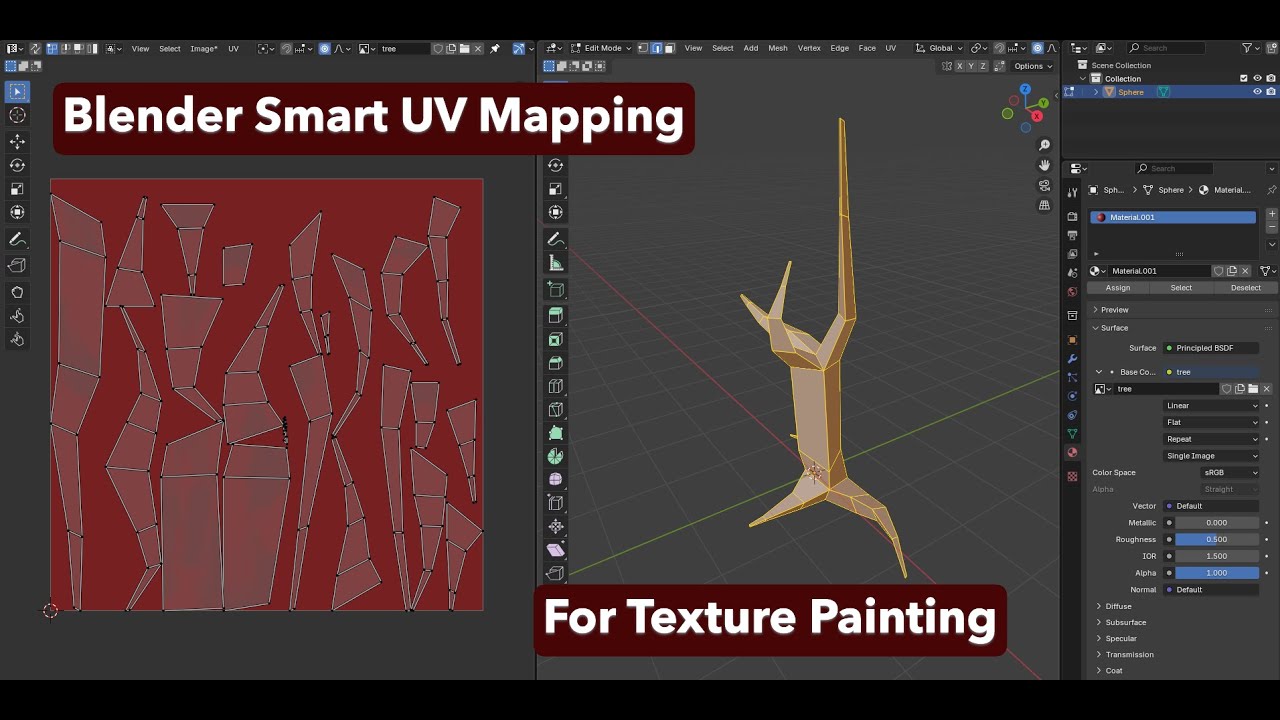Select the UV editor Transform tool
The width and height of the screenshot is (1280, 720).
coord(17,212)
